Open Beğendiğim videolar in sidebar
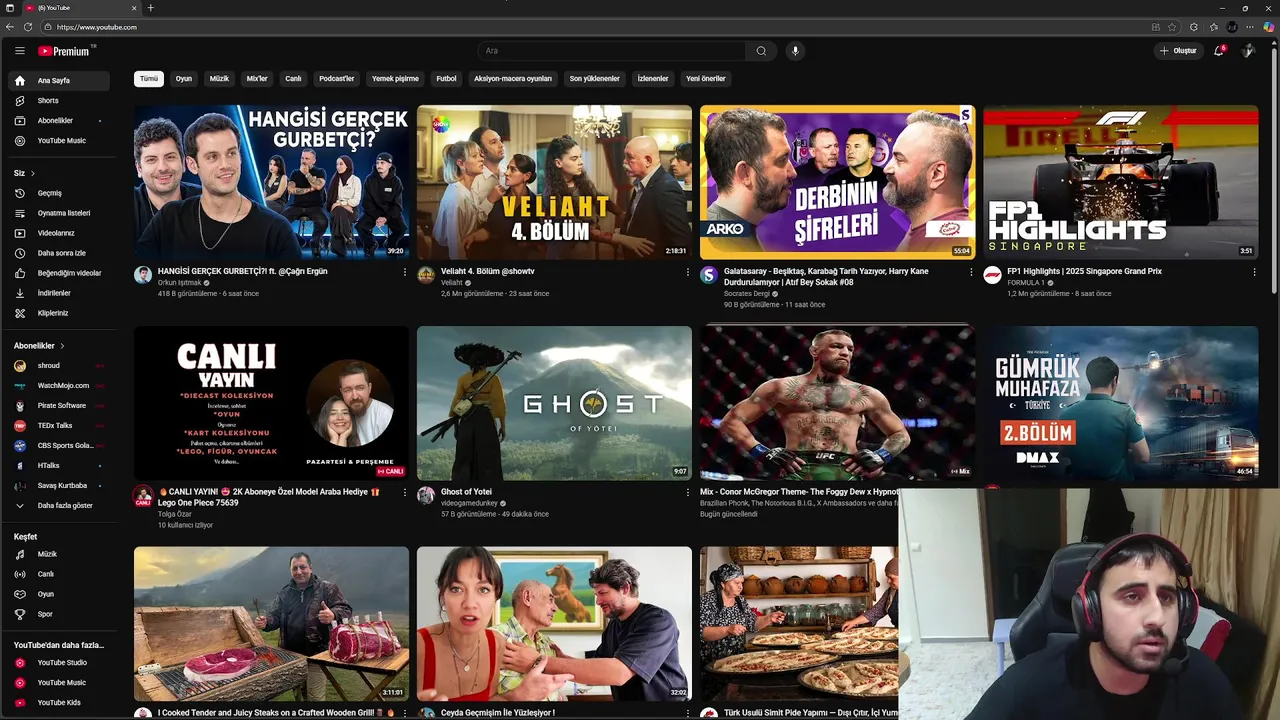This screenshot has height=720, width=1280. [x=58, y=273]
